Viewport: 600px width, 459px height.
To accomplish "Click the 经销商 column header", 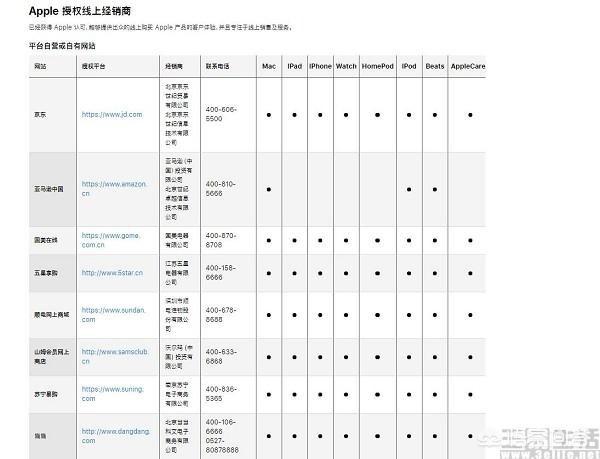I will click(174, 66).
